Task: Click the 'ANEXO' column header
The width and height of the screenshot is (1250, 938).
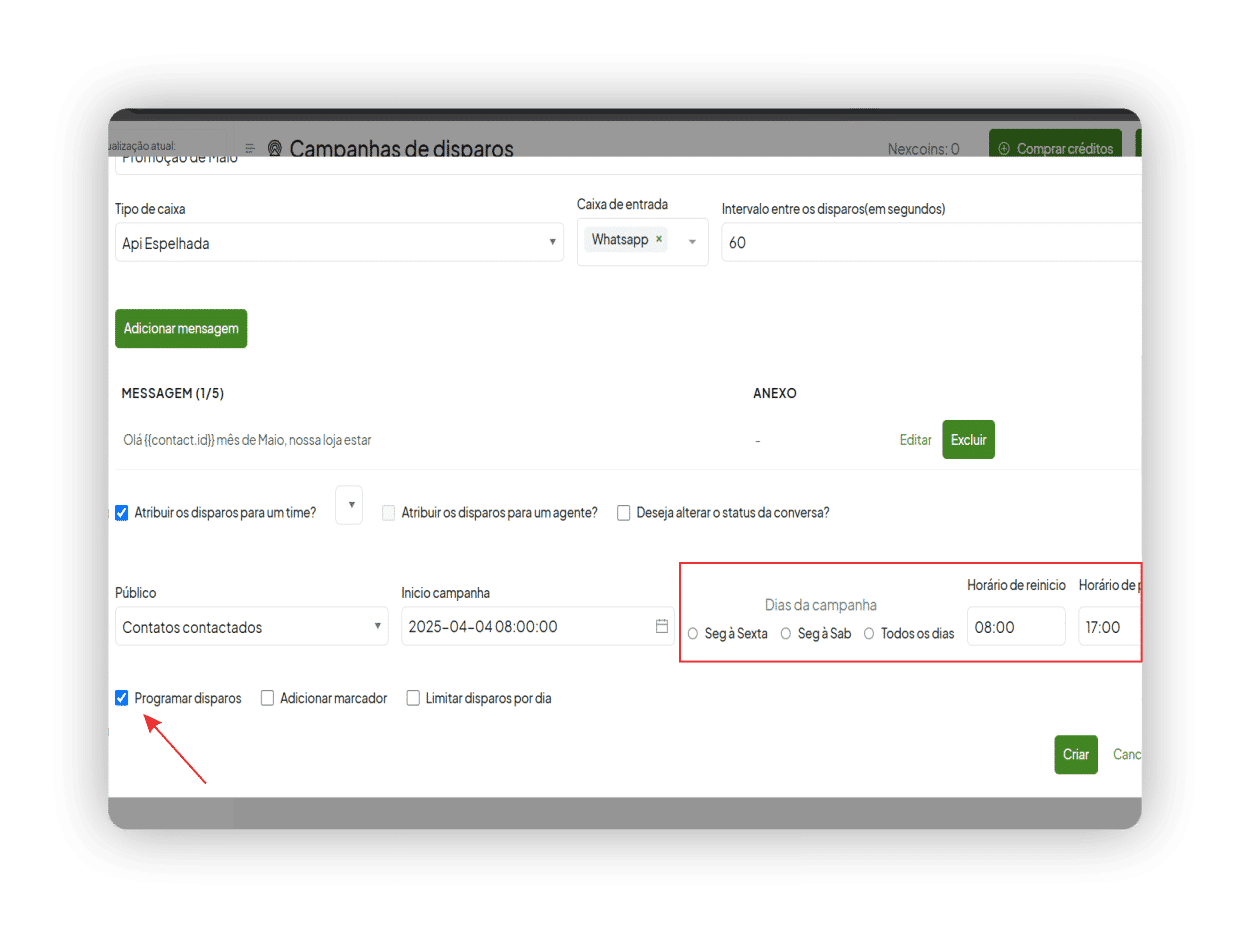Action: tap(775, 393)
